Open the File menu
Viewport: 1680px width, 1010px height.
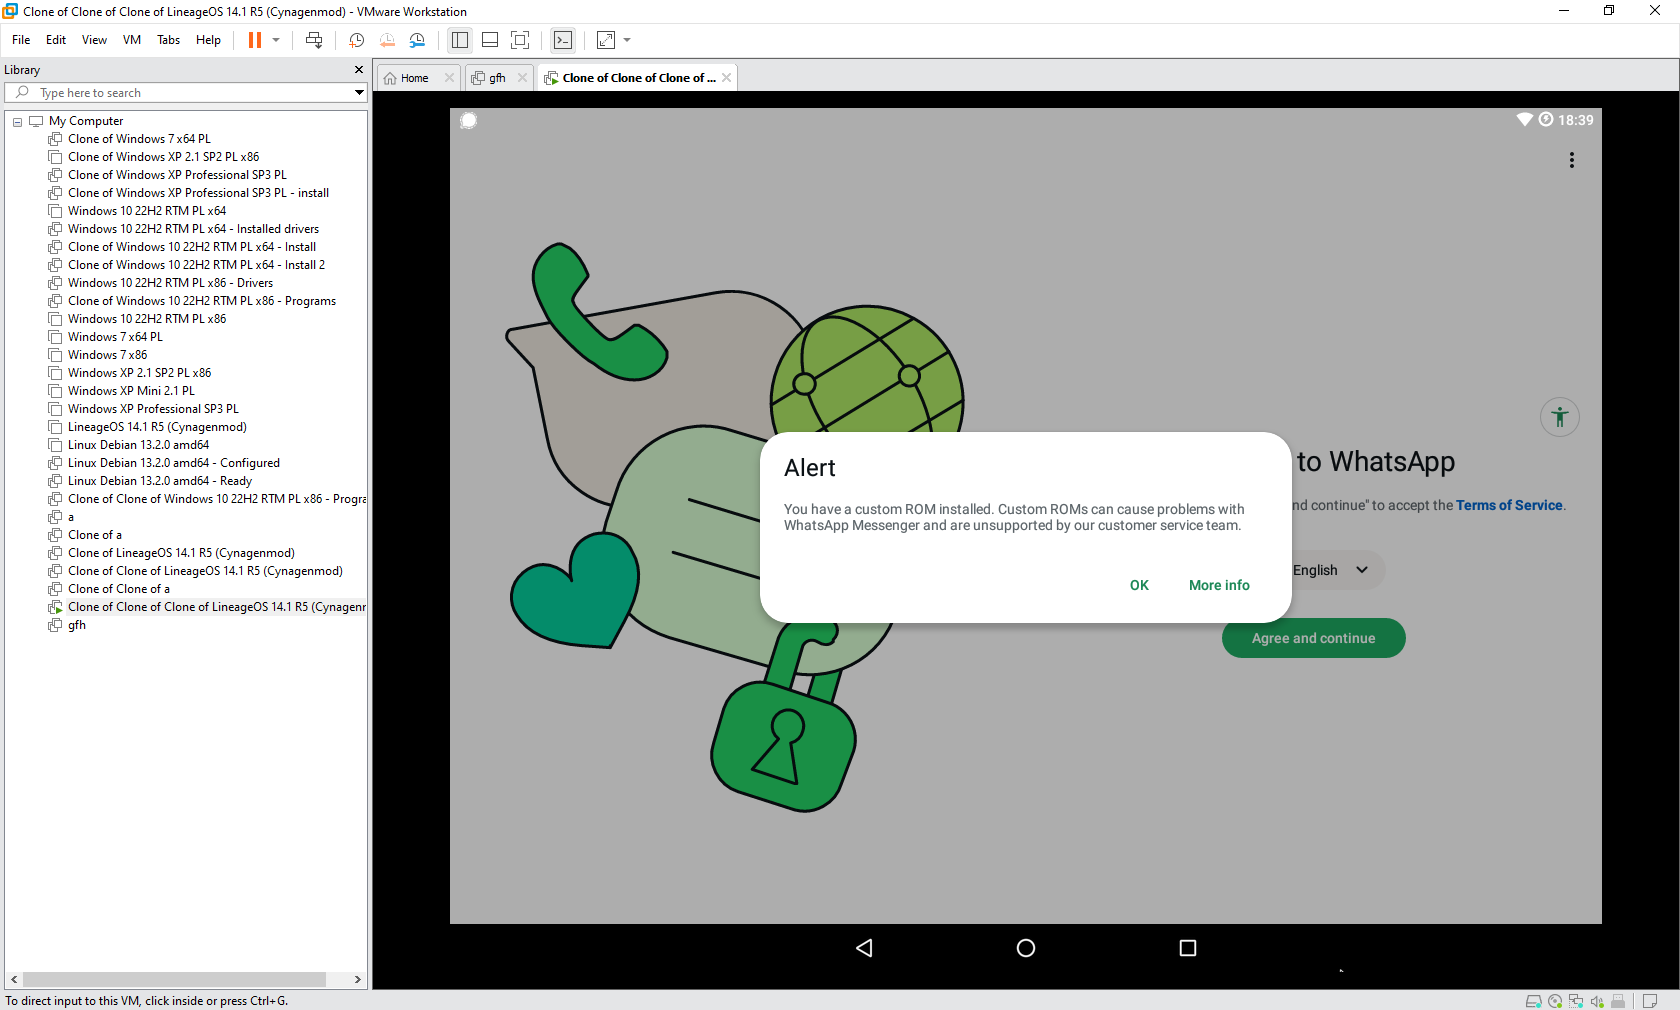21,40
